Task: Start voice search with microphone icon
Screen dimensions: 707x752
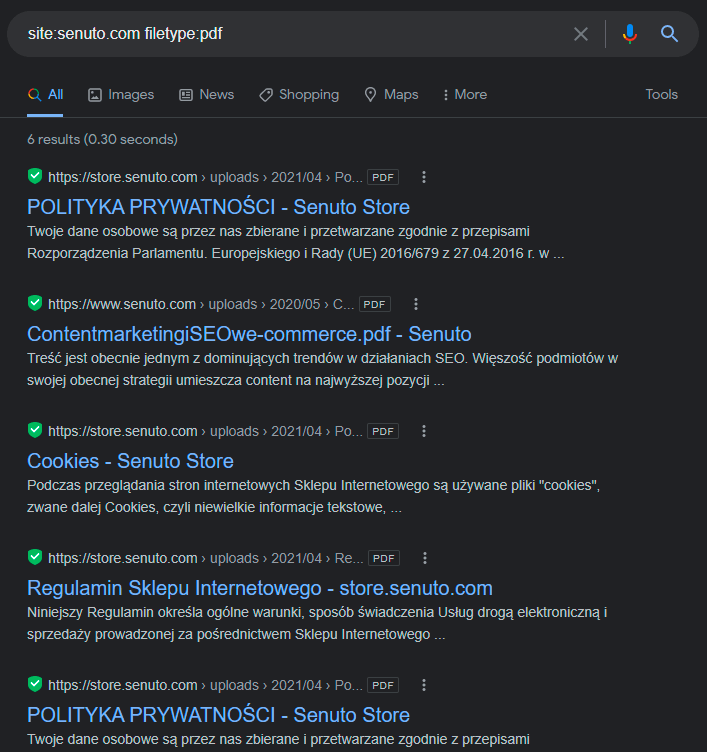Action: point(629,34)
